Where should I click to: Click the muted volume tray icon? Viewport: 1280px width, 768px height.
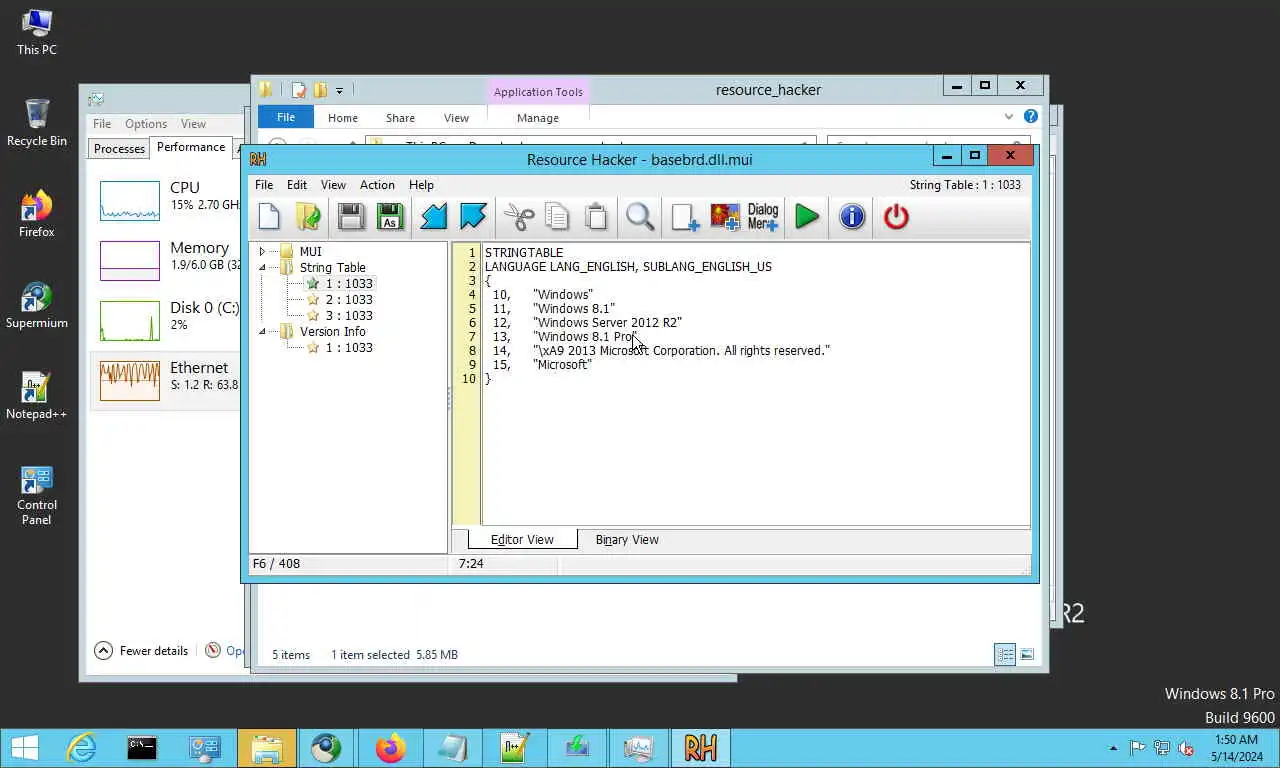tap(1186, 748)
